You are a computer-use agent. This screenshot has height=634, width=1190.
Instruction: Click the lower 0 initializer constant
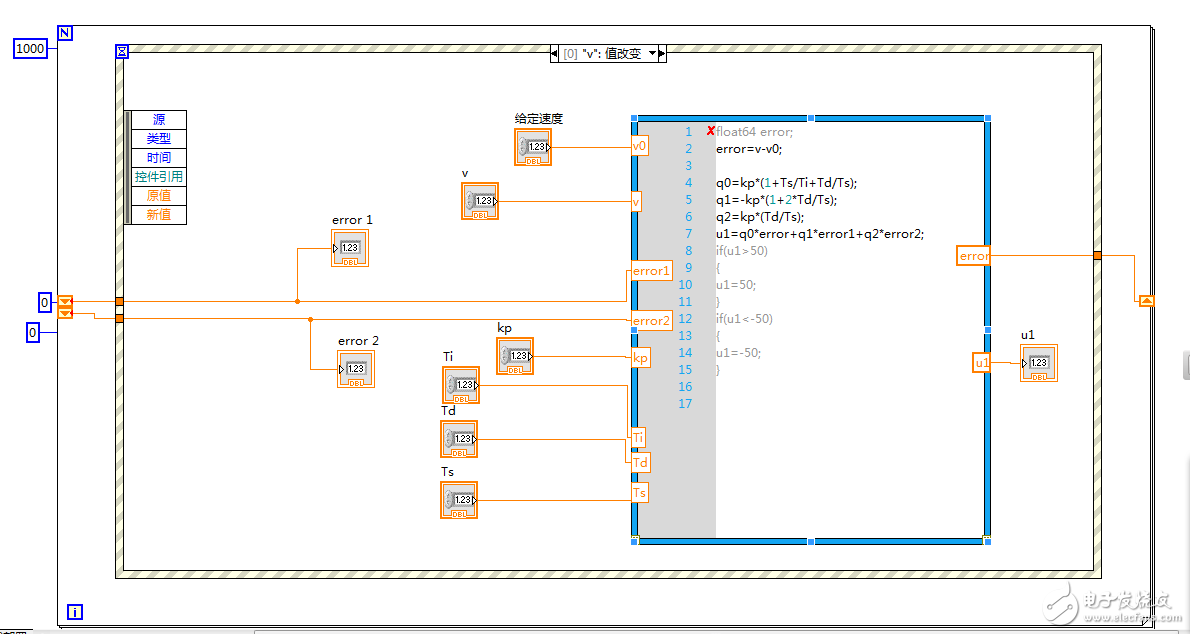point(33,333)
